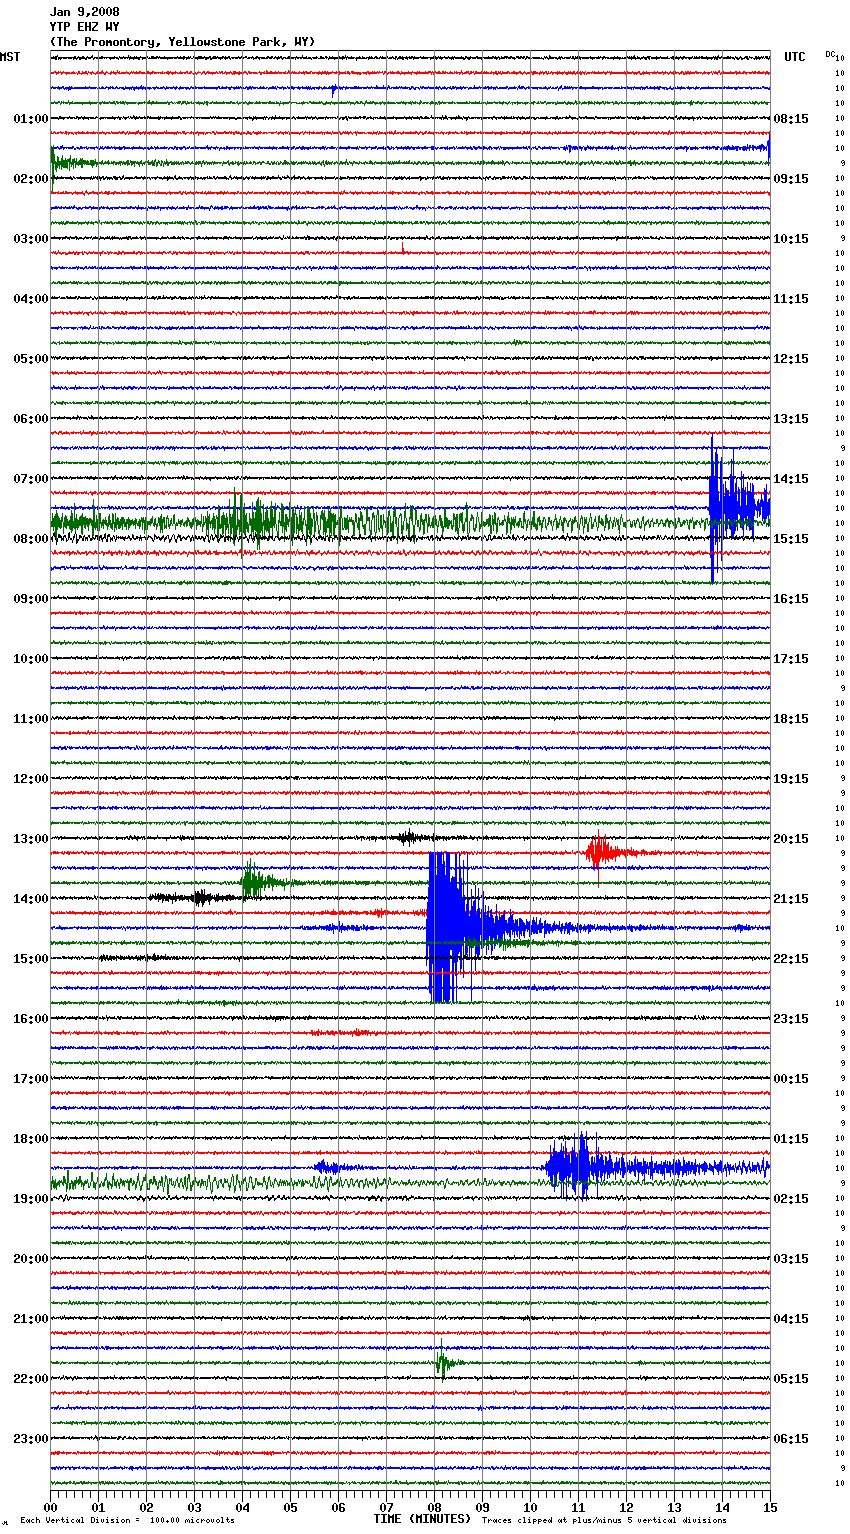Click the MST timezone label
This screenshot has width=850, height=1534.
tap(10, 57)
